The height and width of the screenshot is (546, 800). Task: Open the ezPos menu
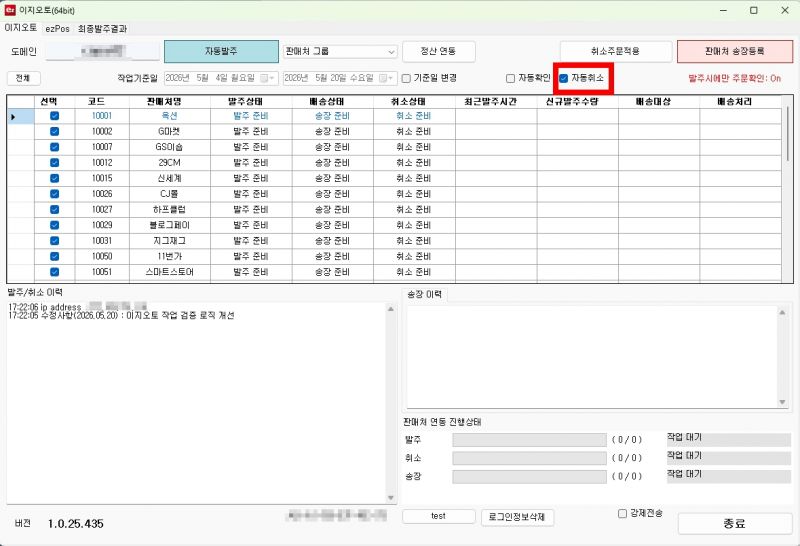(x=57, y=29)
